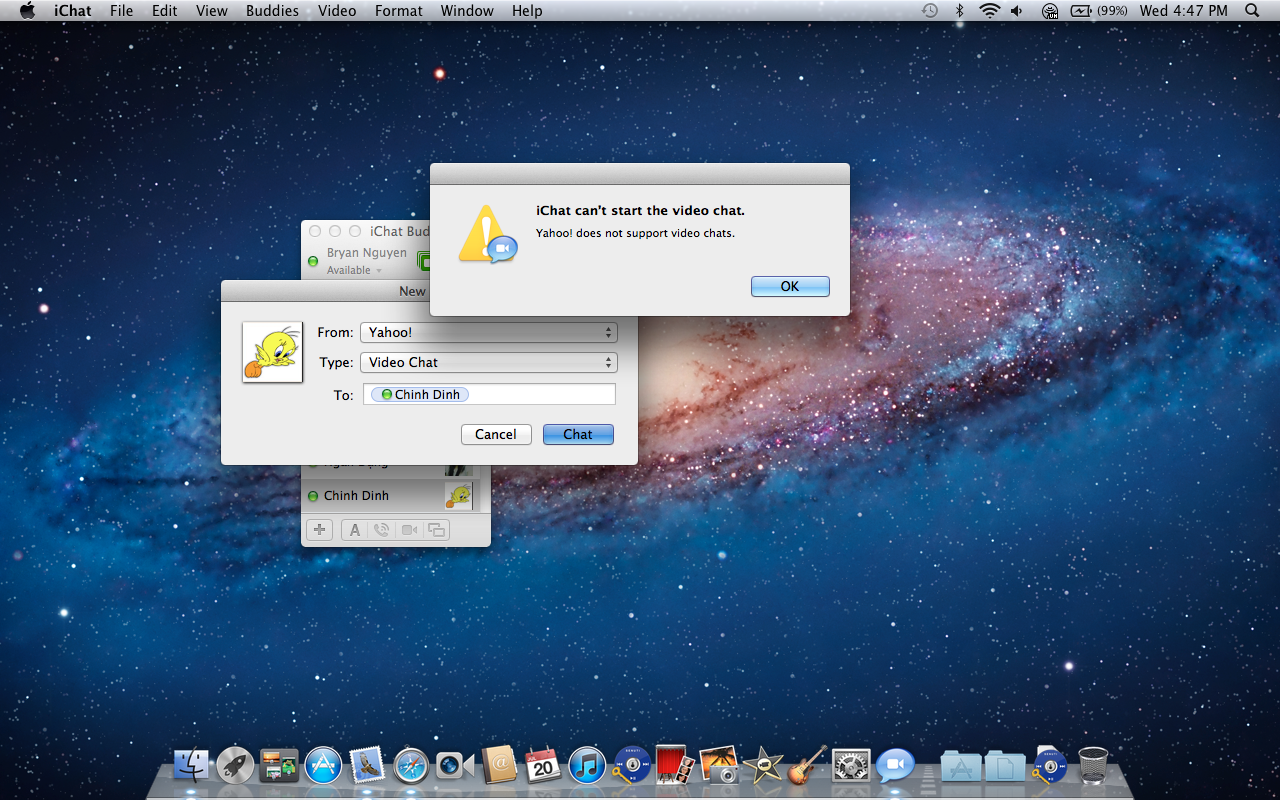Open Mail from the Dock
The height and width of the screenshot is (800, 1280).
pyautogui.click(x=367, y=765)
